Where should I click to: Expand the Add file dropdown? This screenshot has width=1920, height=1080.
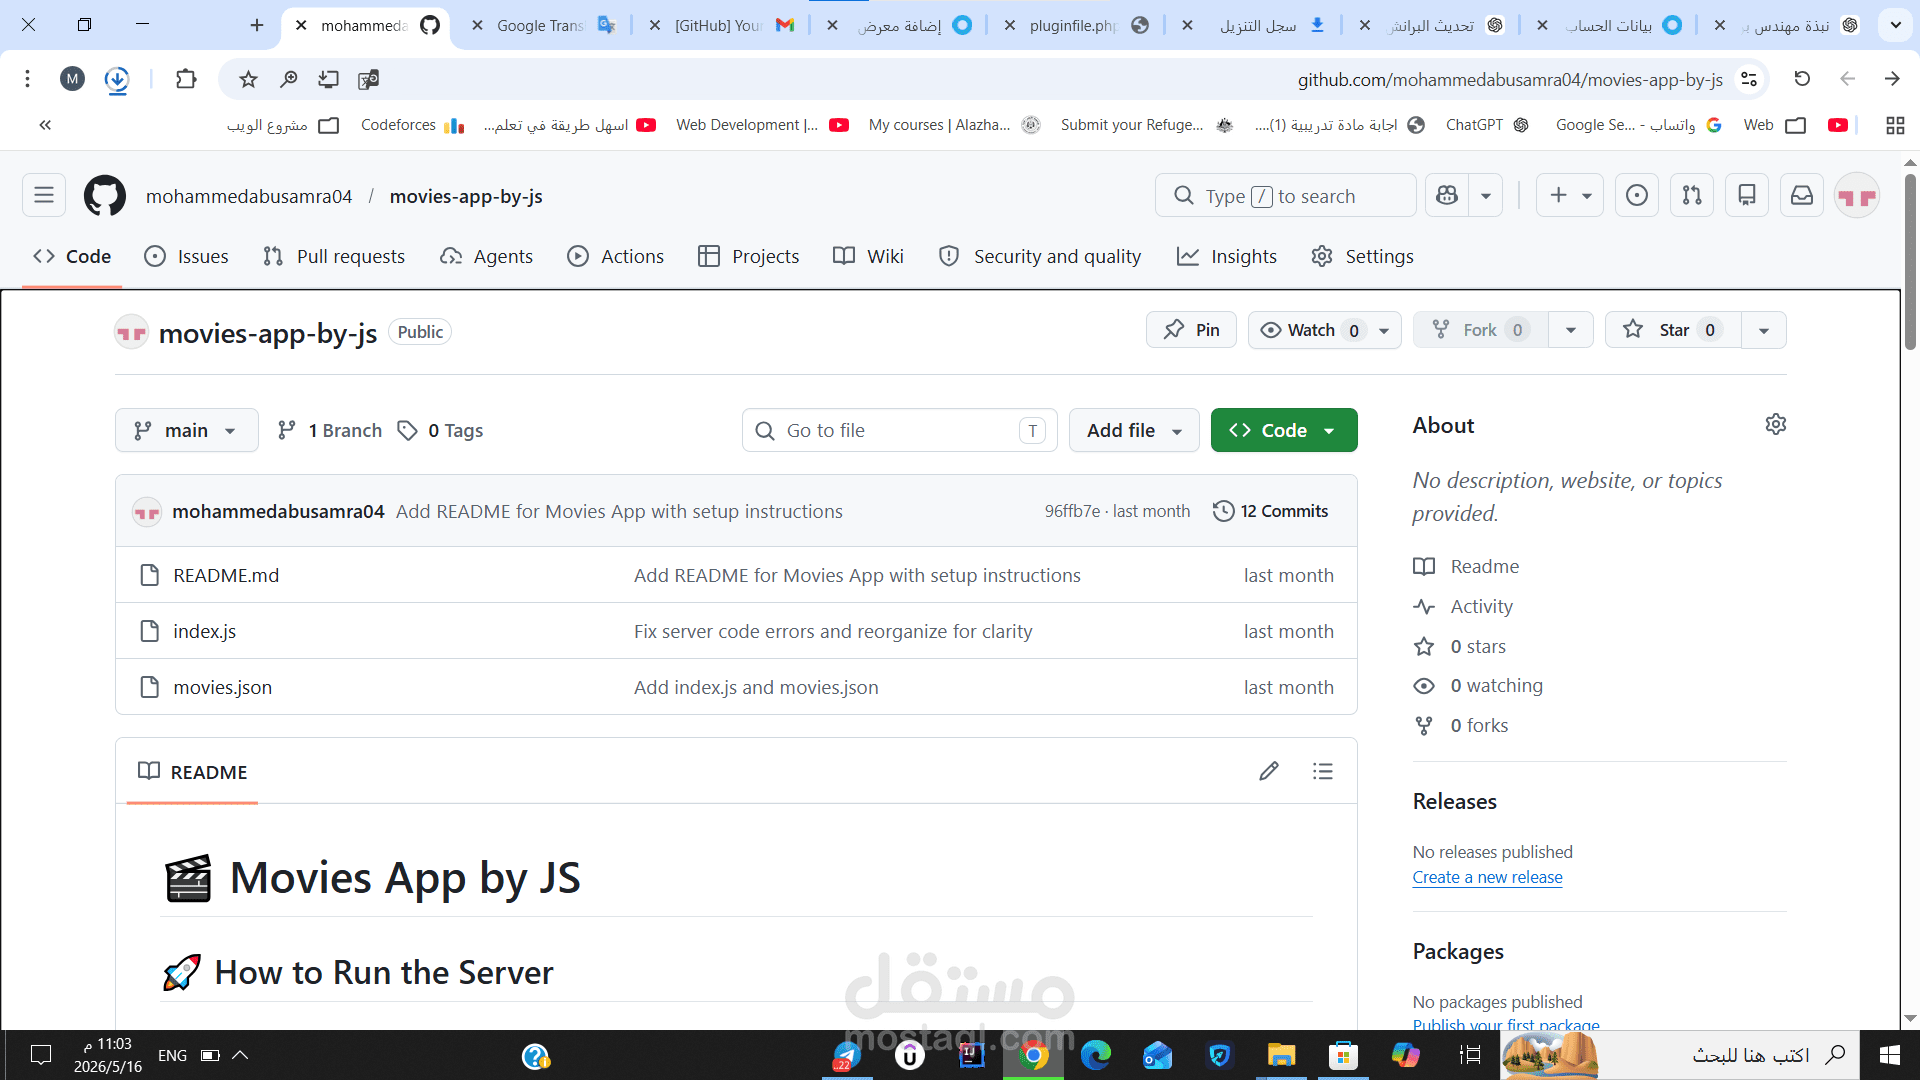(x=1134, y=430)
